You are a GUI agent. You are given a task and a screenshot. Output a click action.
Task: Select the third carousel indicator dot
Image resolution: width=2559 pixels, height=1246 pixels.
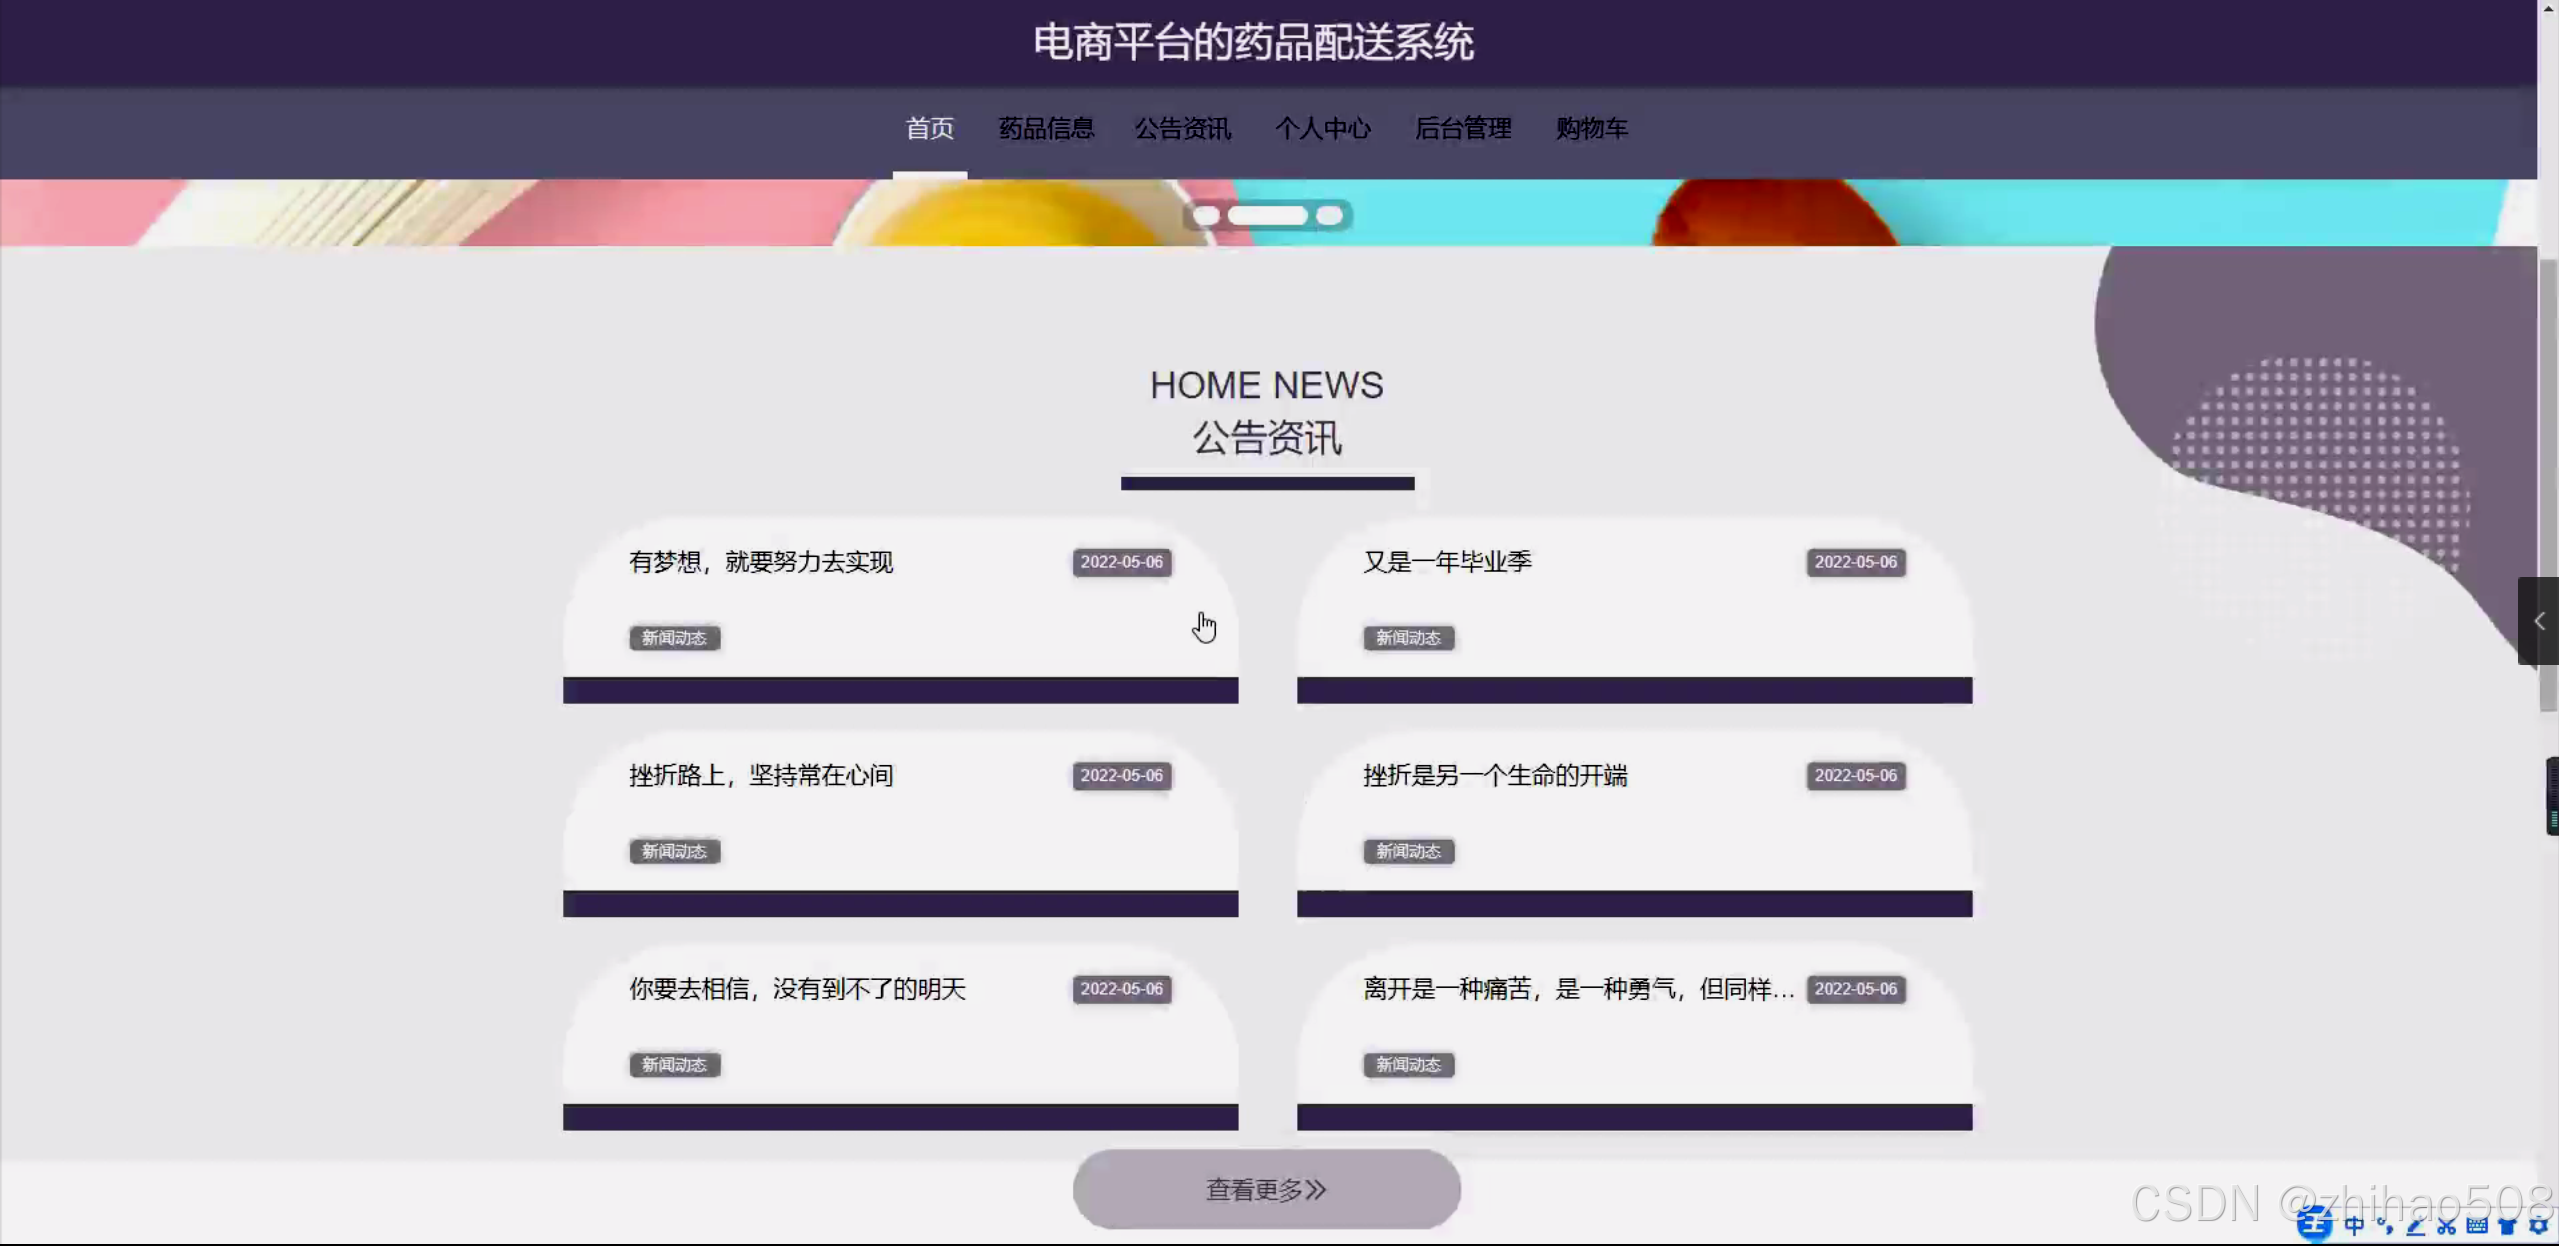1329,216
